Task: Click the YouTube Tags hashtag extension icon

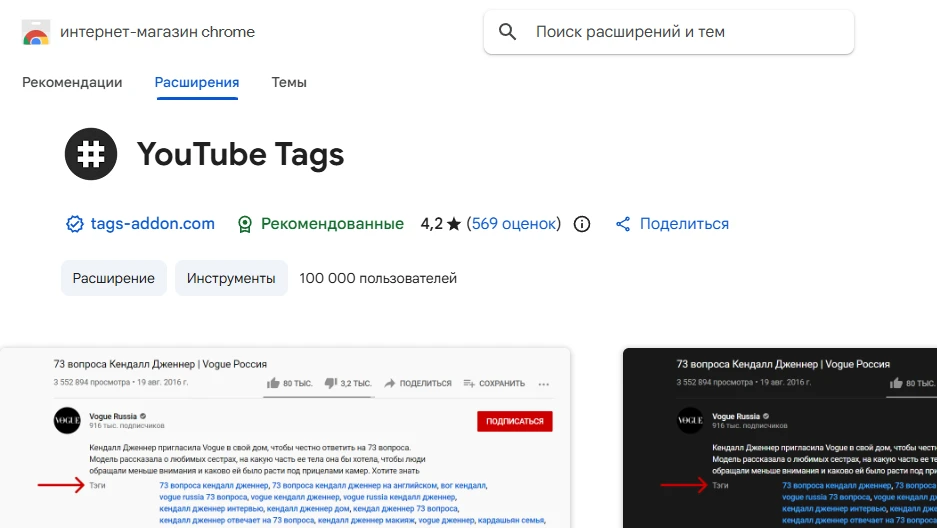Action: (x=91, y=154)
